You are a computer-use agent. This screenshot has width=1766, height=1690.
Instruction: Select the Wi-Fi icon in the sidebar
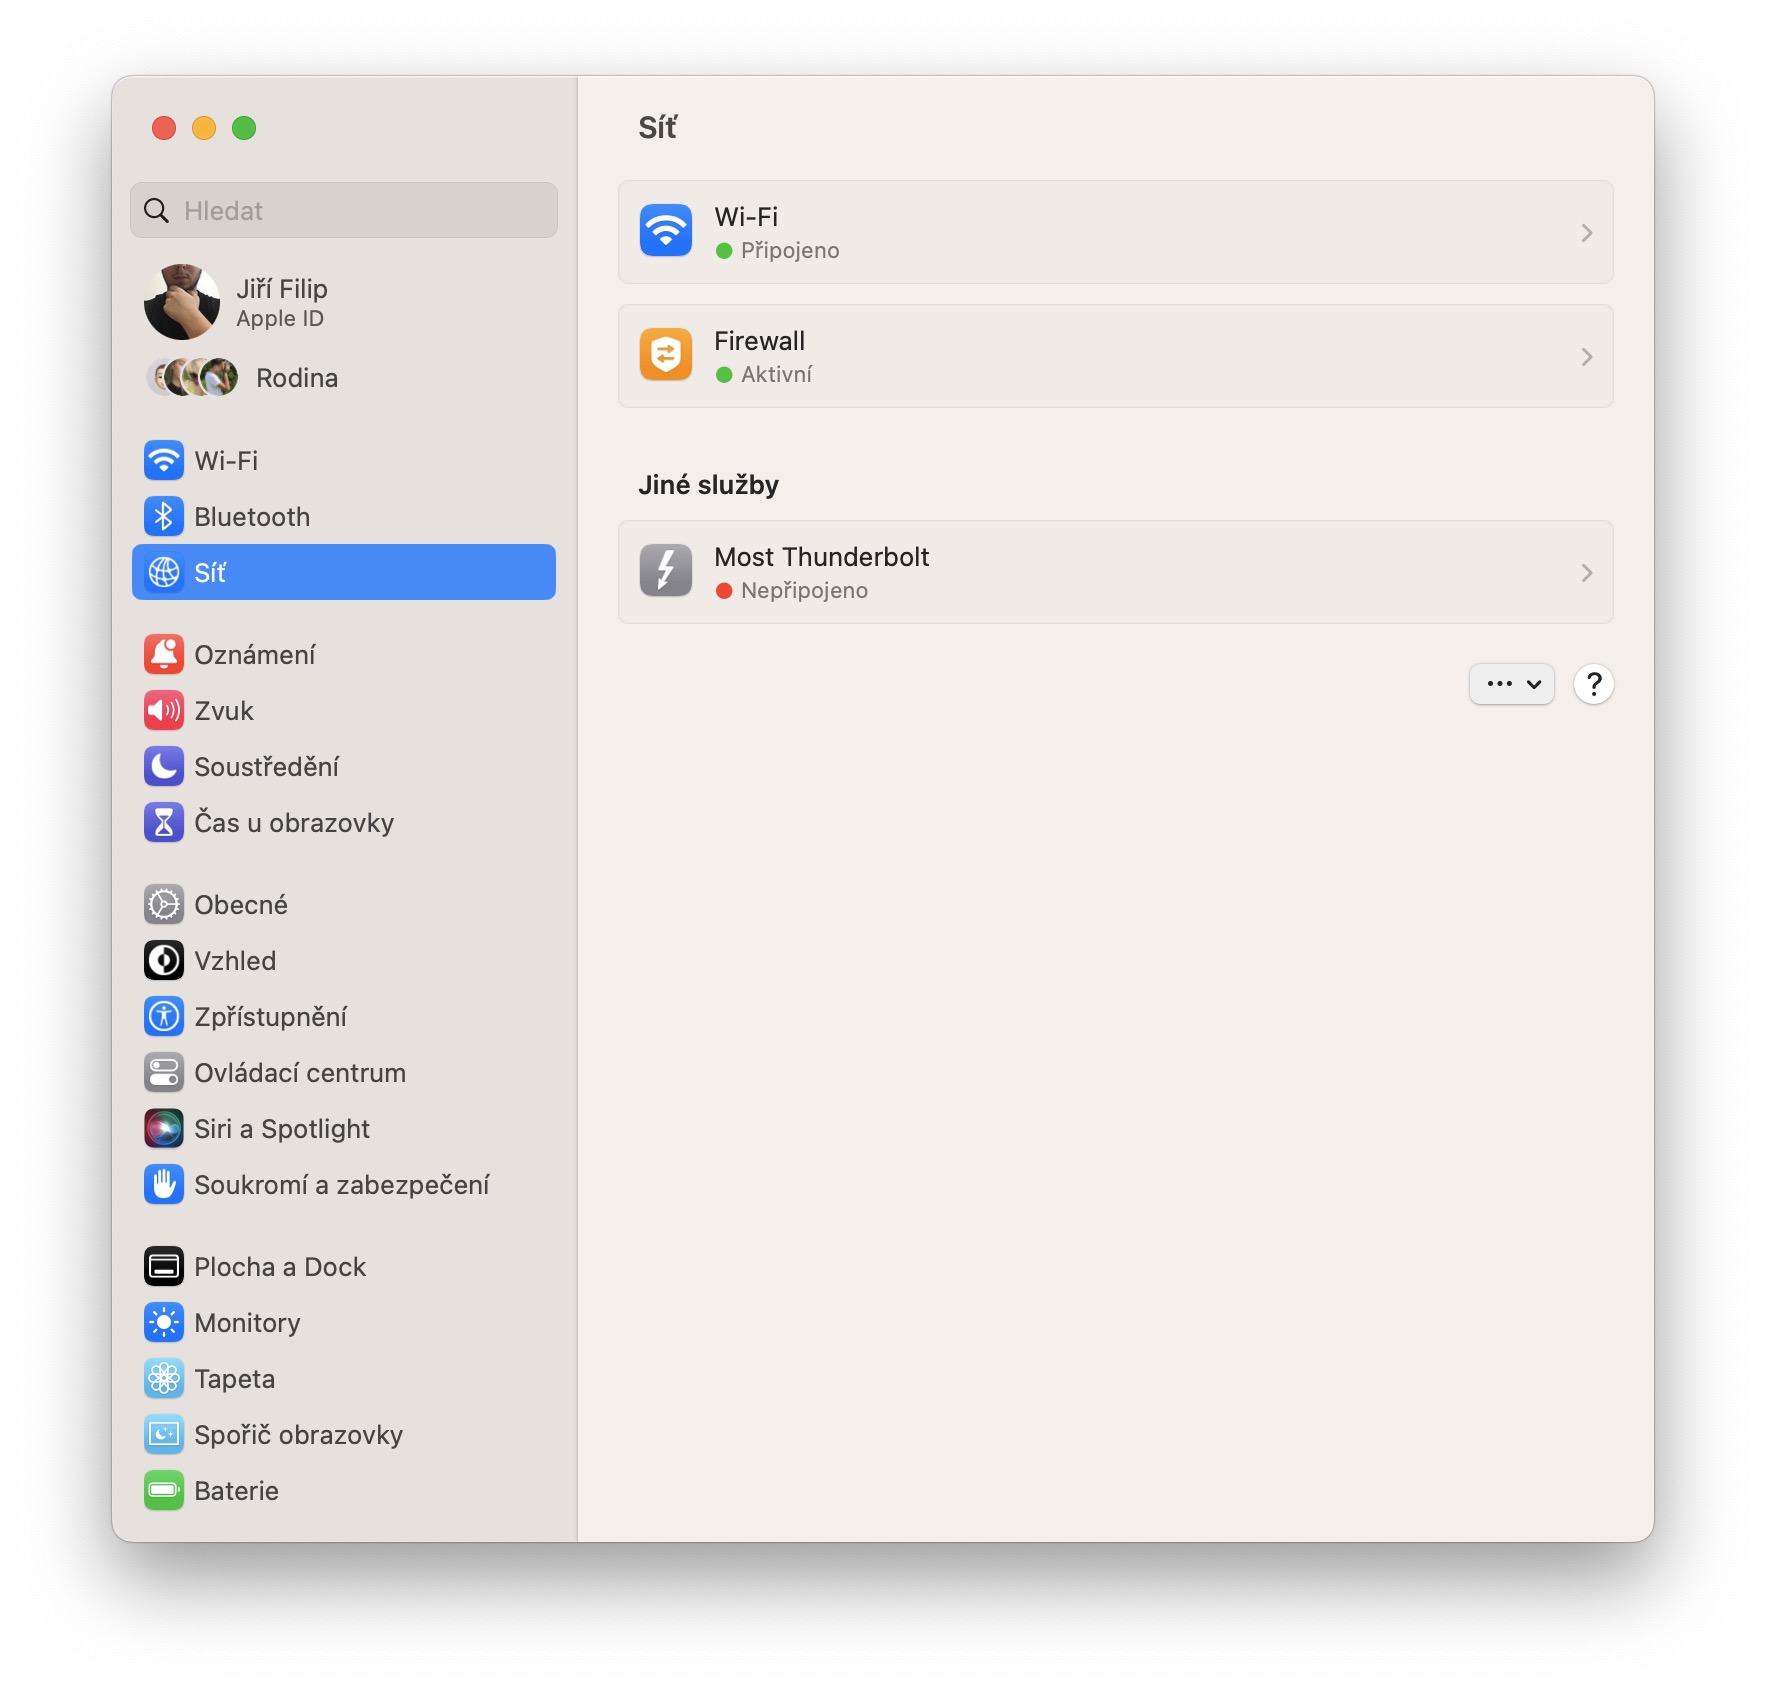[164, 461]
